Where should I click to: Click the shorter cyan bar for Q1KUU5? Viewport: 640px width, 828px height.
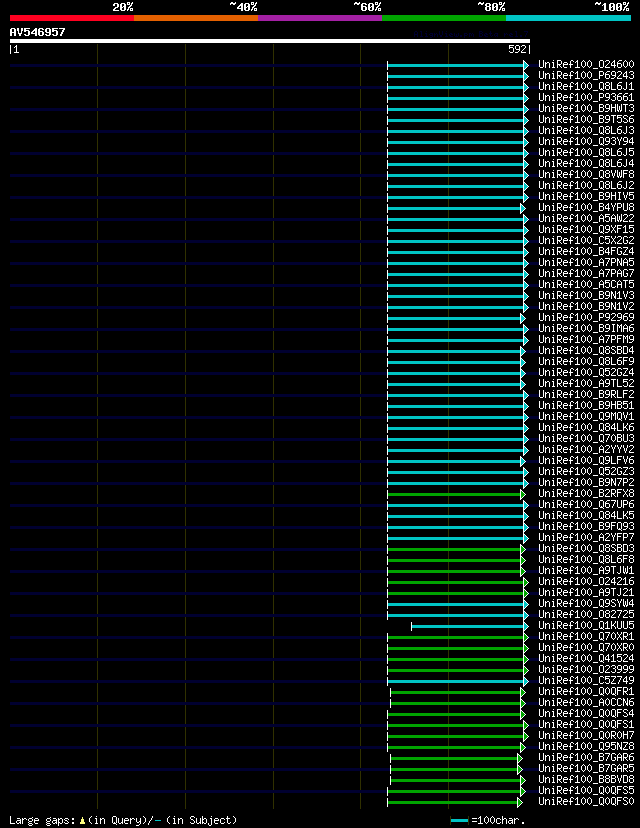[x=470, y=626]
